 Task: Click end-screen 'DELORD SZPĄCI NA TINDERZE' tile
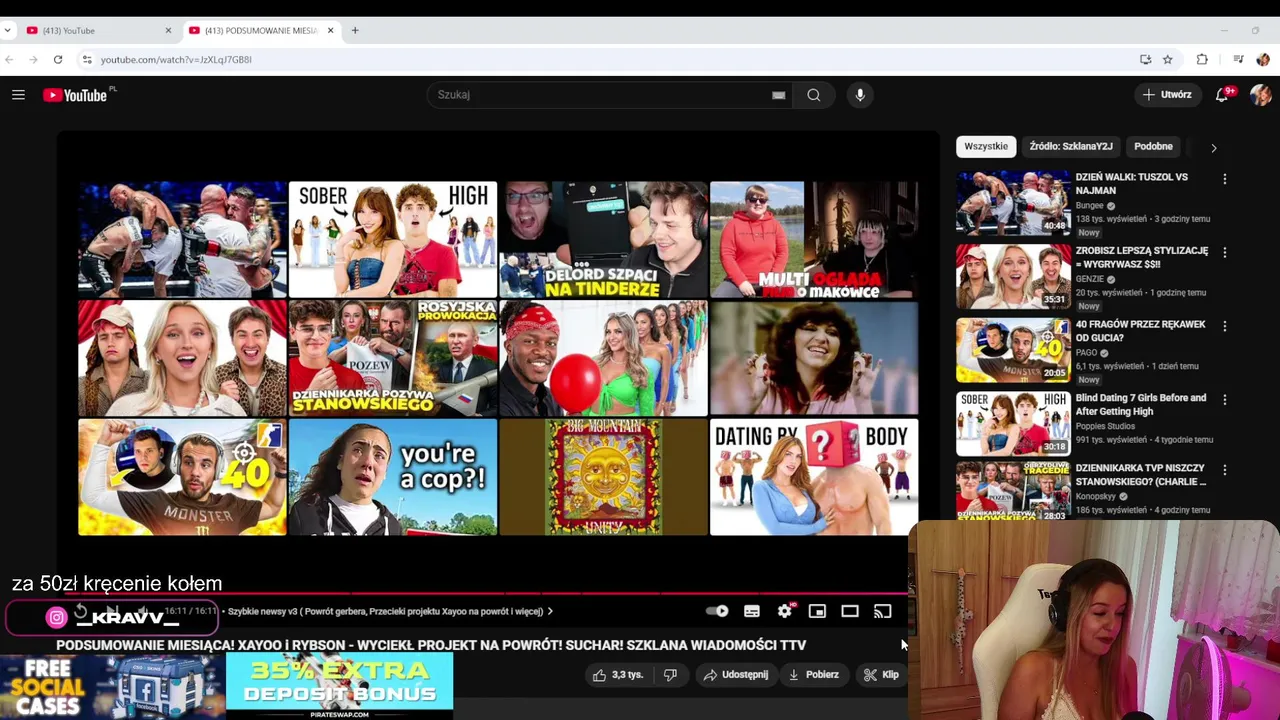coord(603,239)
